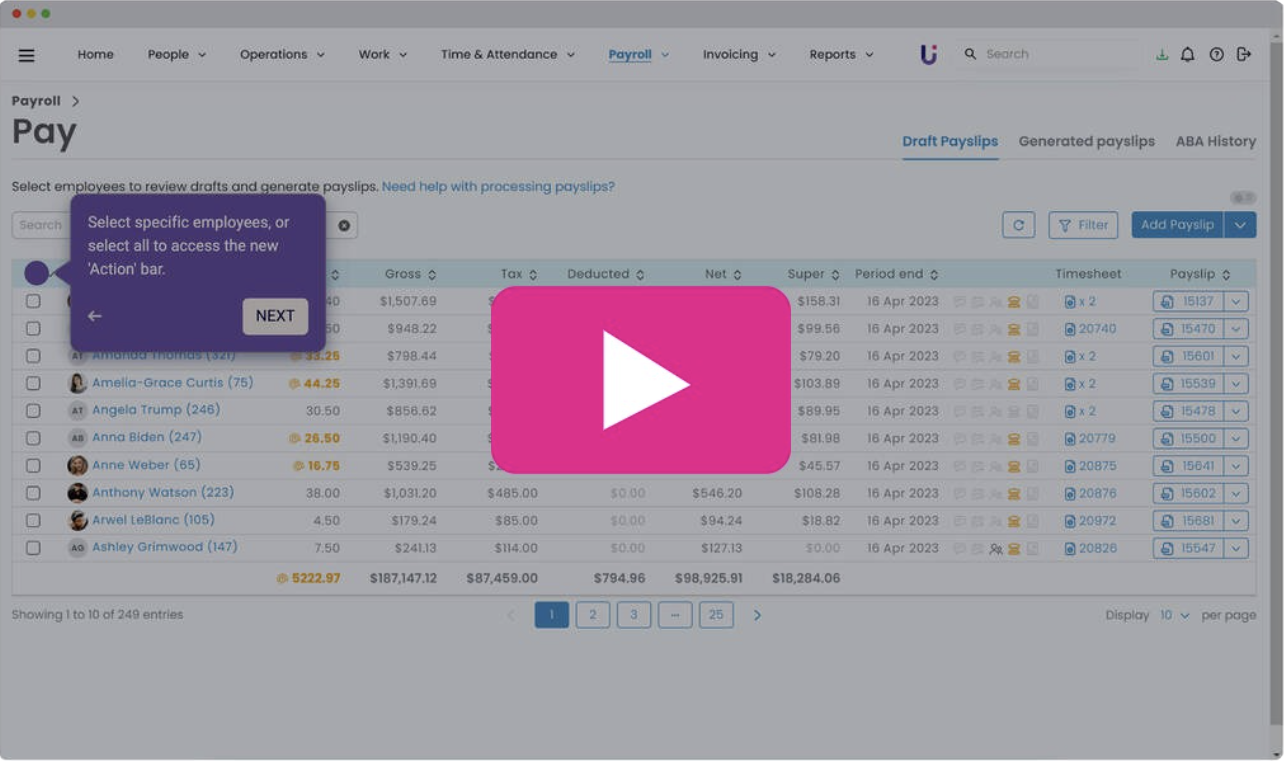Open the help question mark icon
The height and width of the screenshot is (761, 1284).
click(x=1216, y=55)
